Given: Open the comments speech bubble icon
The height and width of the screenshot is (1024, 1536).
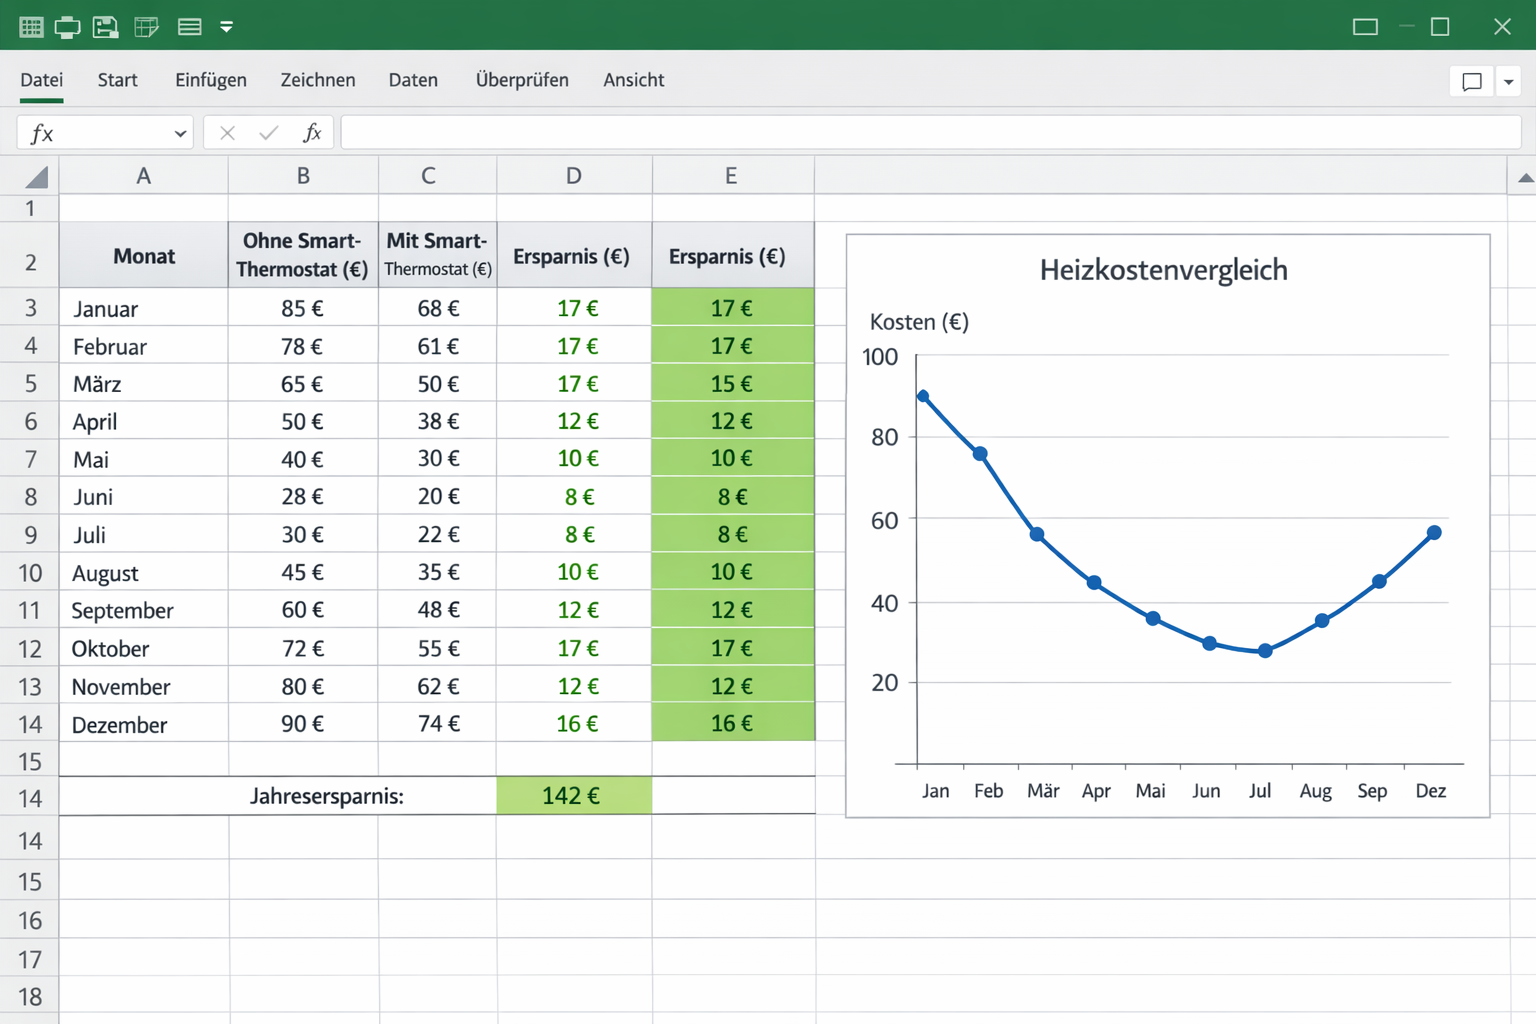Looking at the screenshot, I should coord(1471,81).
